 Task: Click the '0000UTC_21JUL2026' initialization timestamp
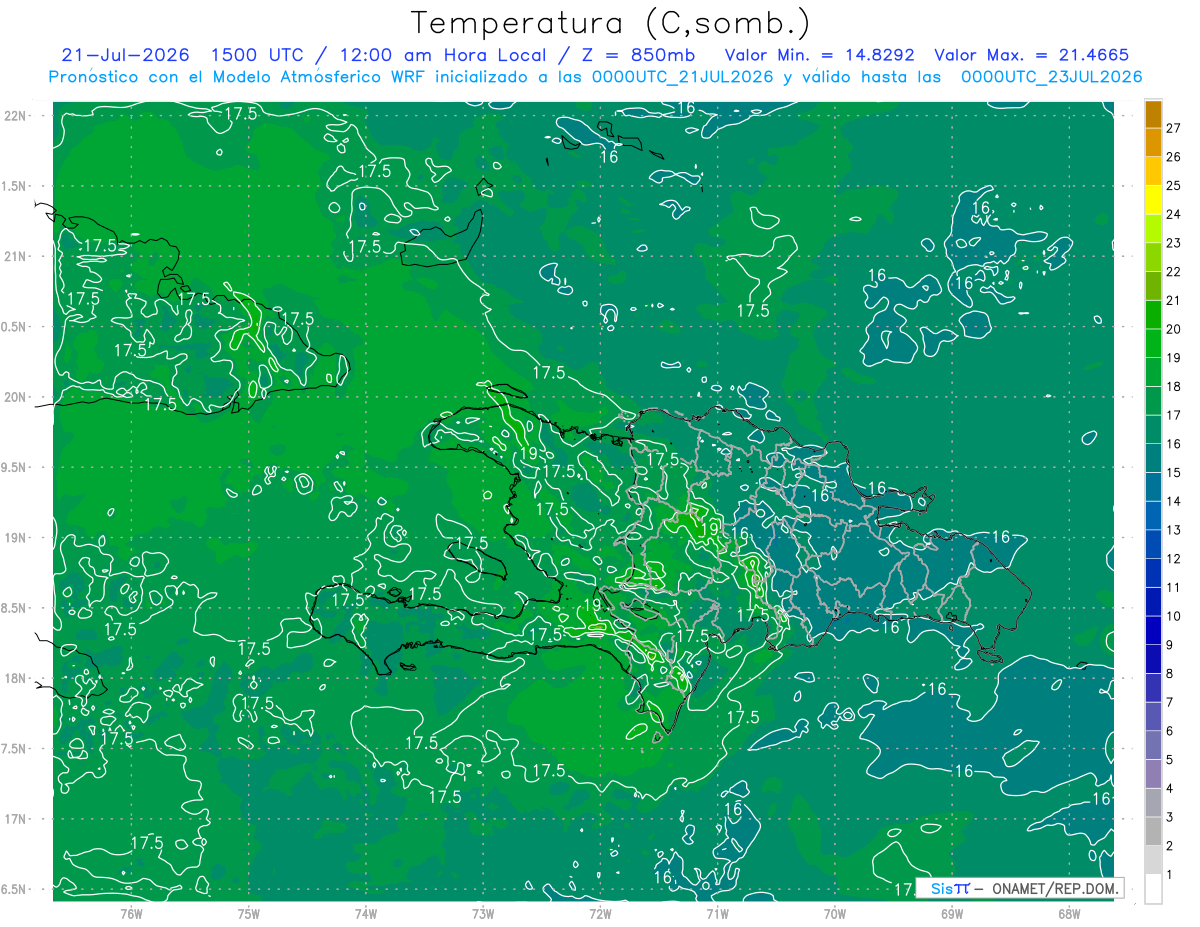(682, 76)
